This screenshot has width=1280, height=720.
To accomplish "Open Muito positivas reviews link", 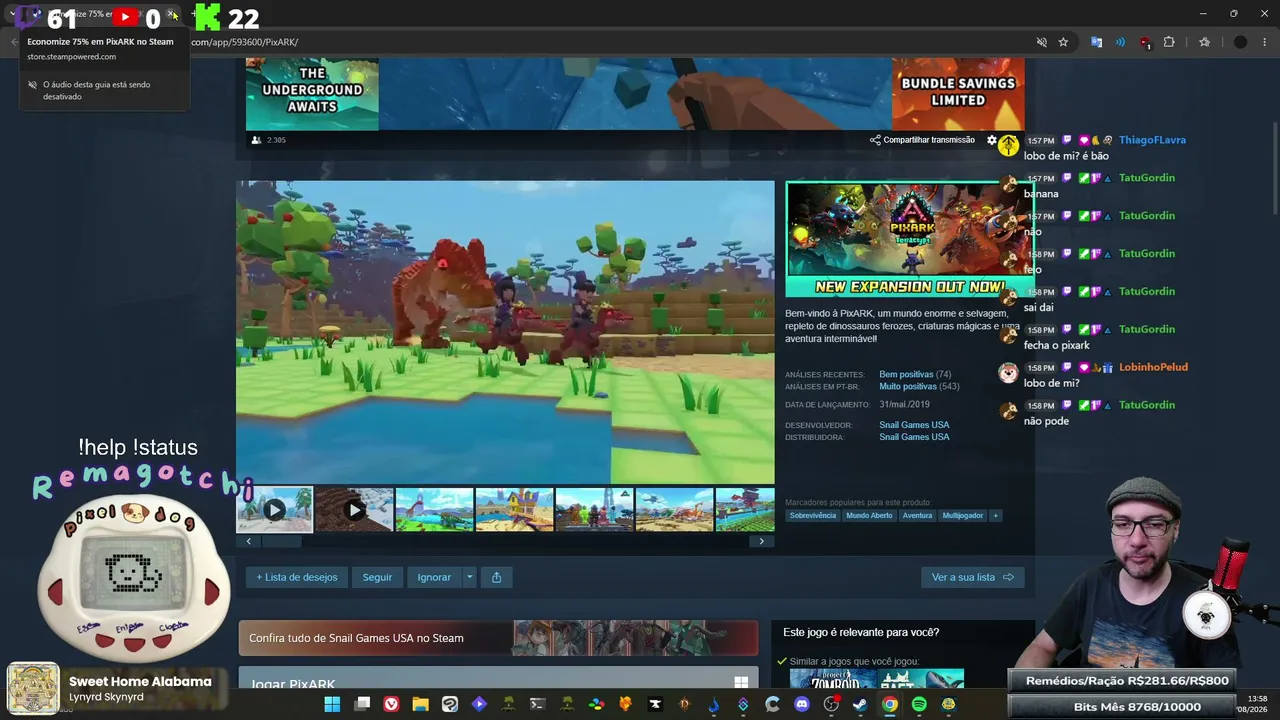I will pos(908,387).
